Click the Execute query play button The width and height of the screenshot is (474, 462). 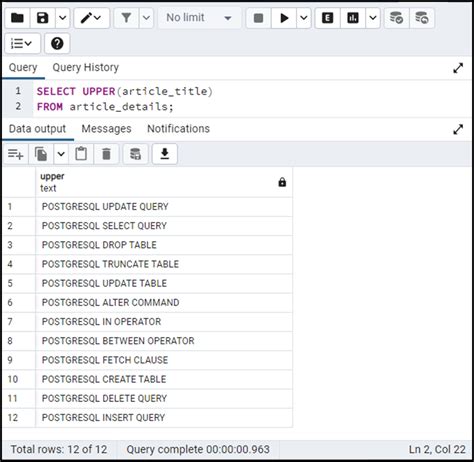284,18
